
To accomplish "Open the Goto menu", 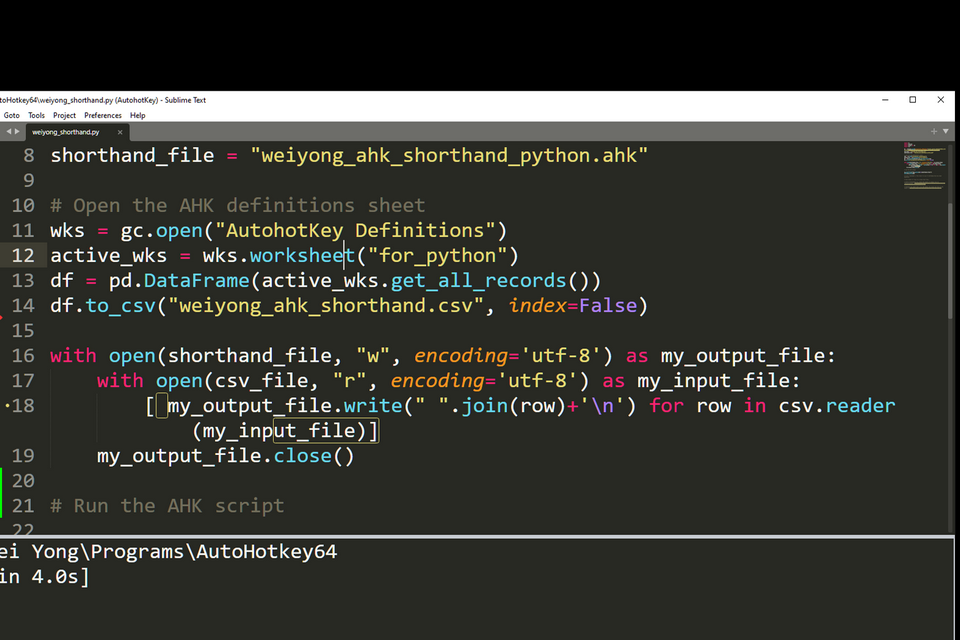I will (x=11, y=115).
